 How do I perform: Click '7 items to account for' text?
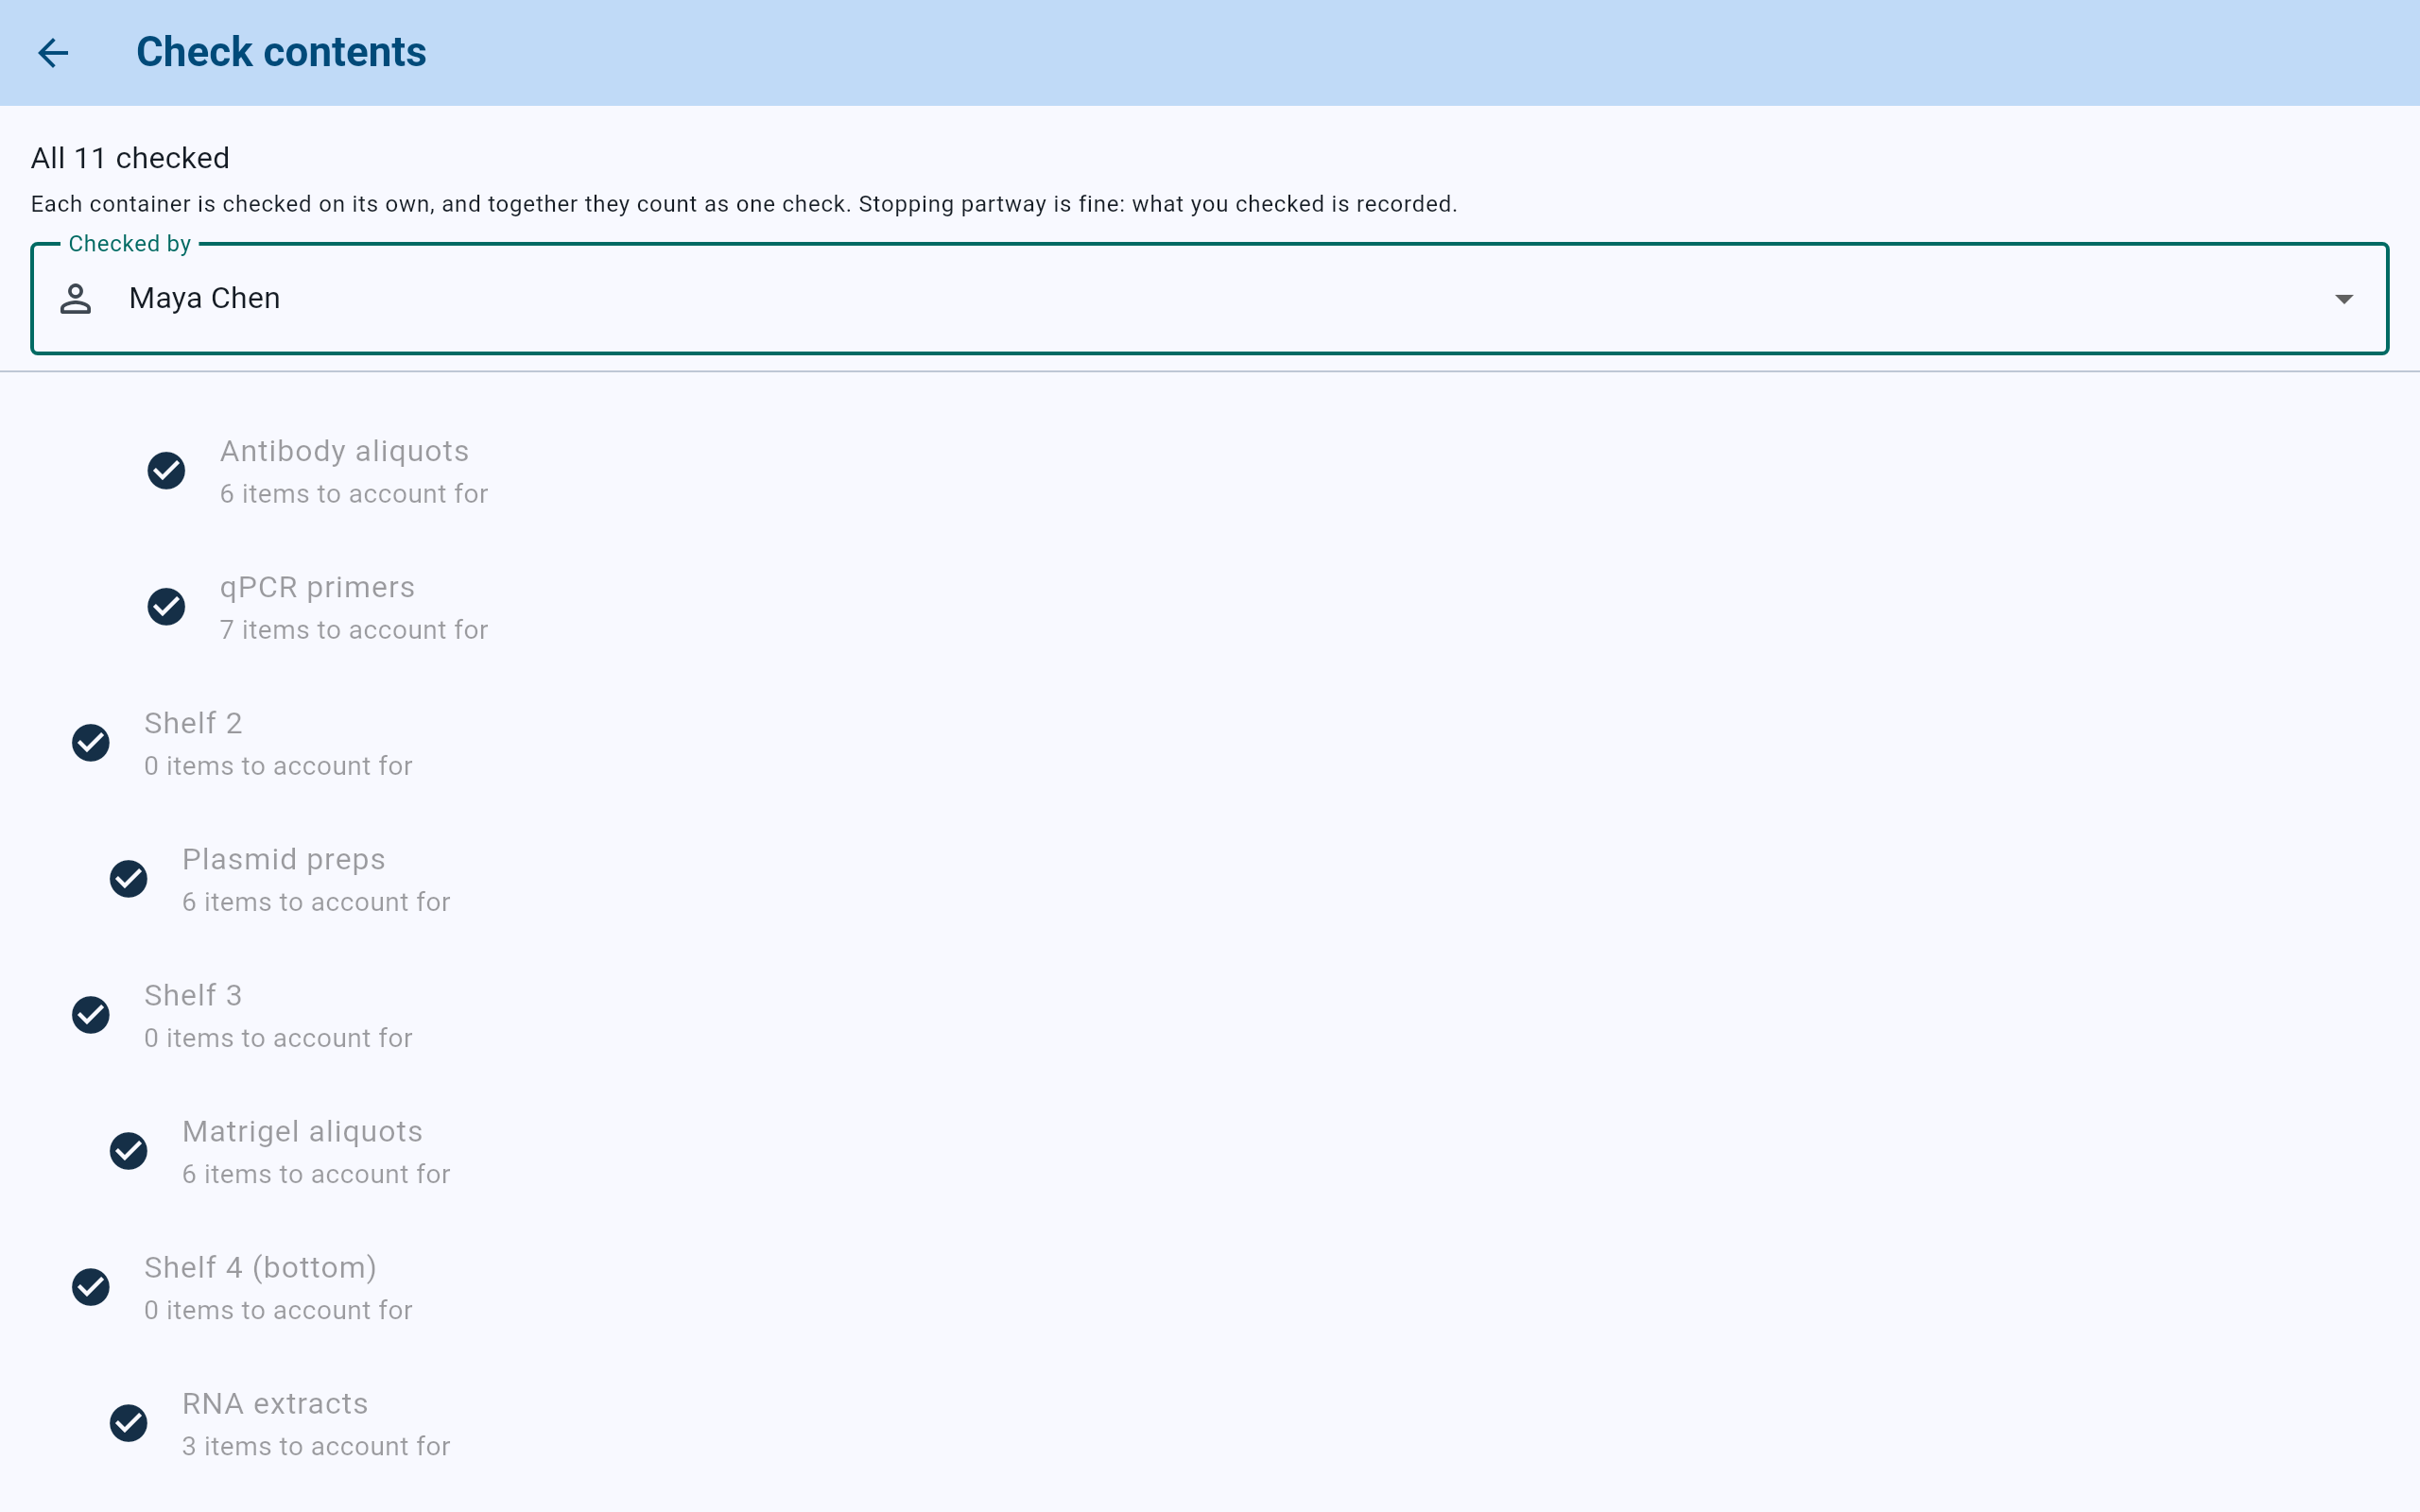click(x=354, y=630)
